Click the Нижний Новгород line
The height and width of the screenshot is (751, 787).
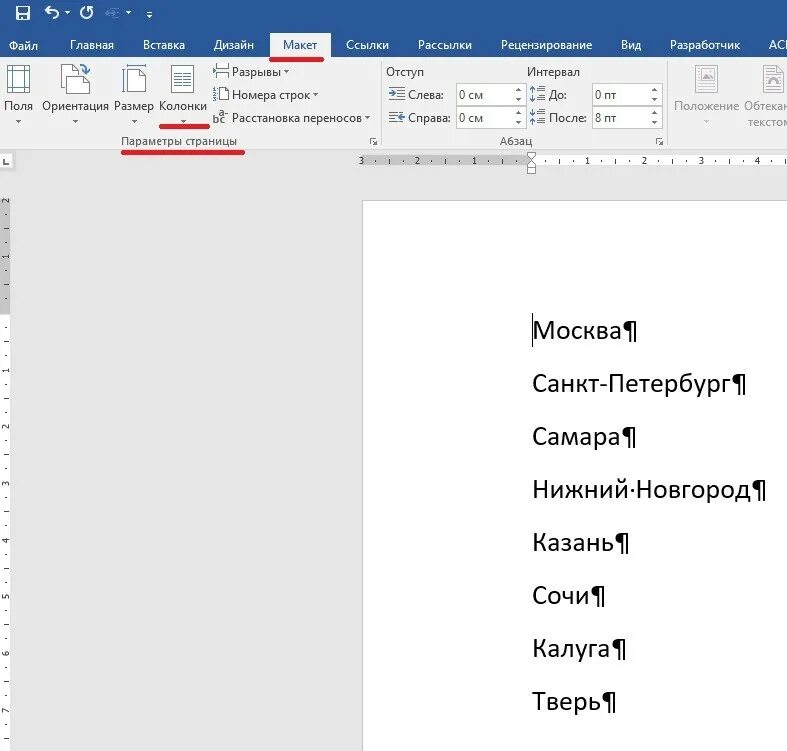(x=649, y=489)
